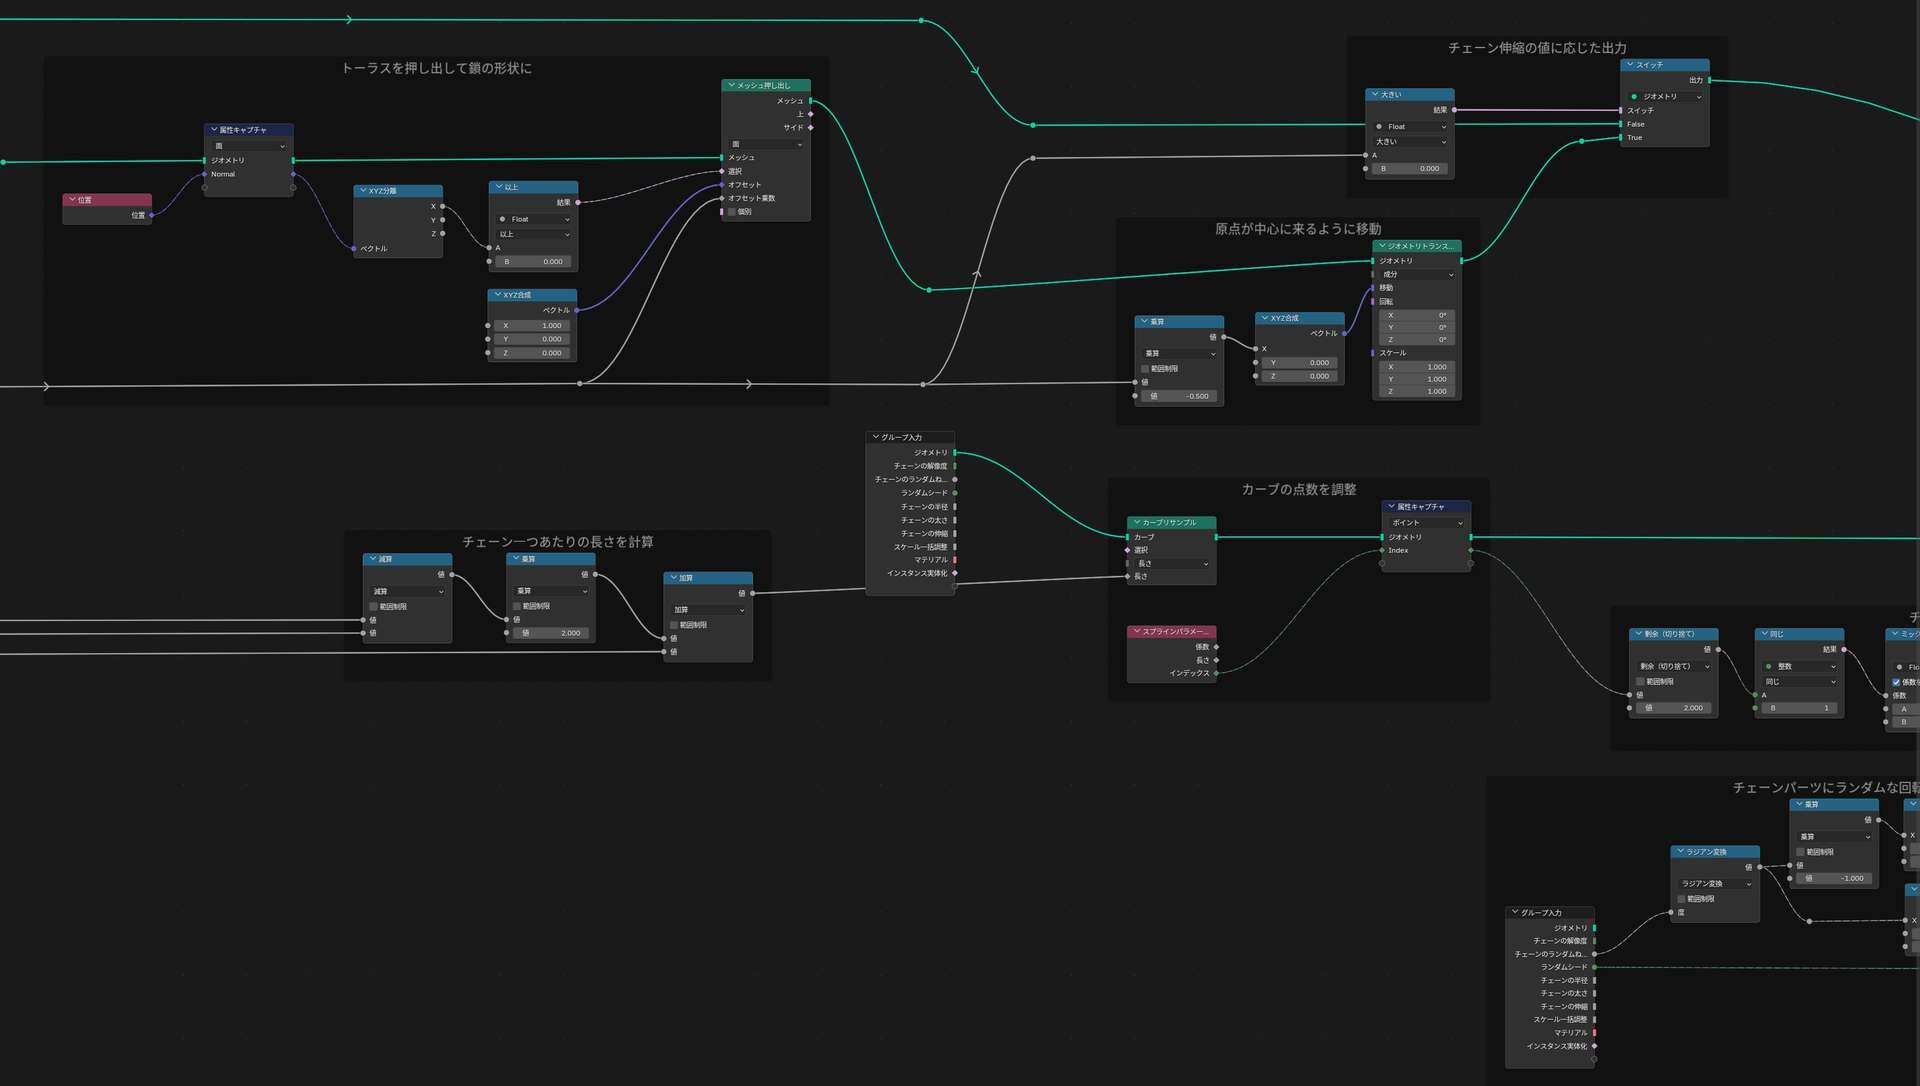1920x1086 pixels.
Task: Click the 値 -0.500 field on 乗算 node
Action: 1178,396
